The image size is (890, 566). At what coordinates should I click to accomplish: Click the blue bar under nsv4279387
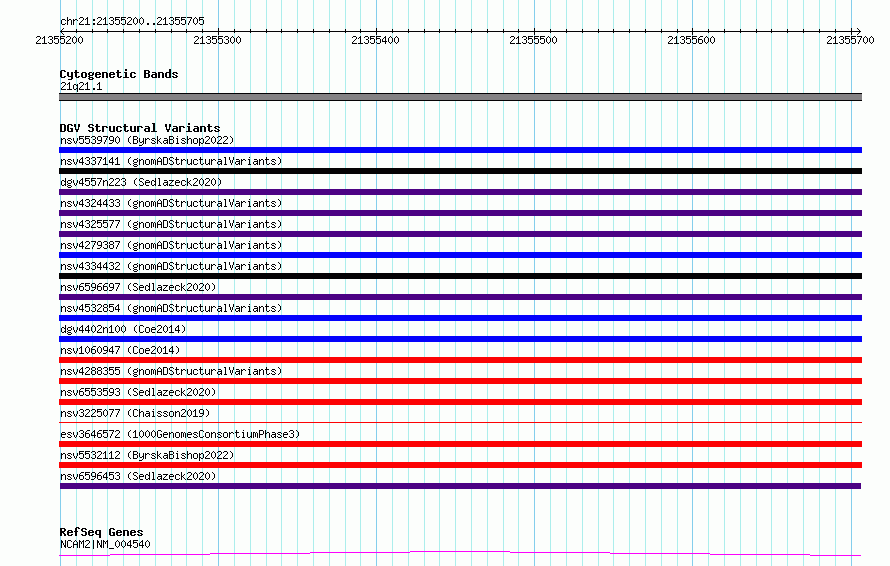(x=460, y=255)
